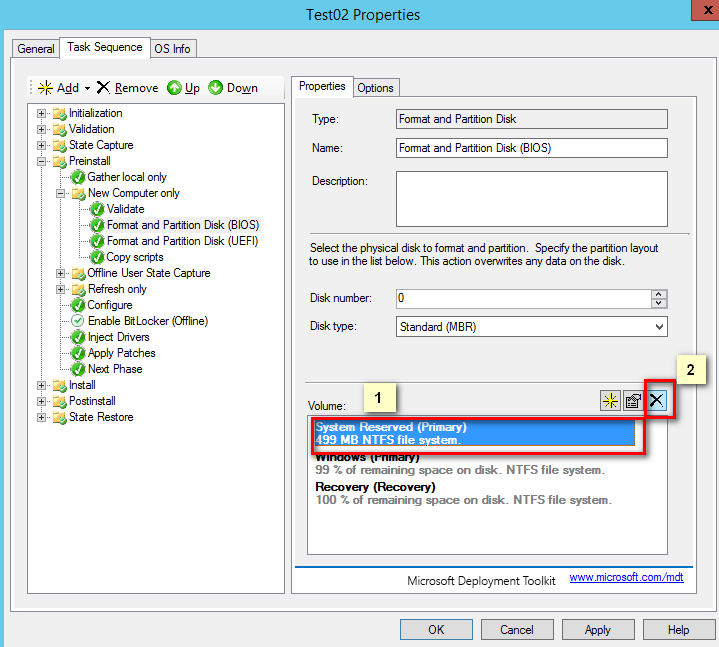Open the OS Info tab
Image resolution: width=719 pixels, height=647 pixels.
click(173, 48)
